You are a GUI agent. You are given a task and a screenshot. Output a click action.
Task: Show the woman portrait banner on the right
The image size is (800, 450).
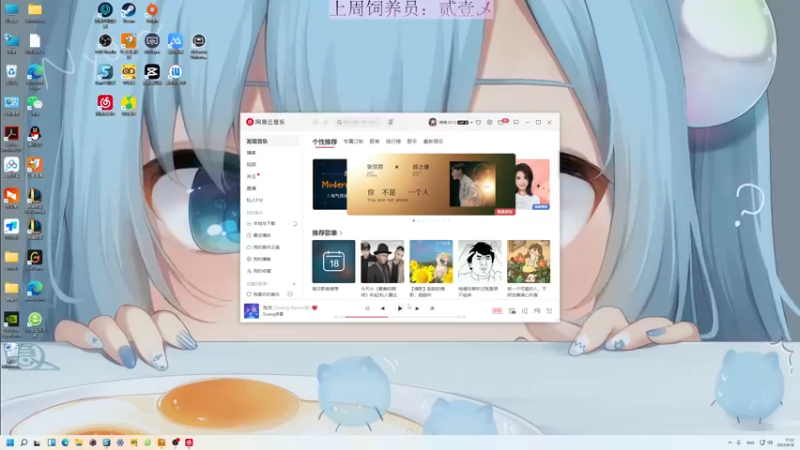click(x=533, y=184)
